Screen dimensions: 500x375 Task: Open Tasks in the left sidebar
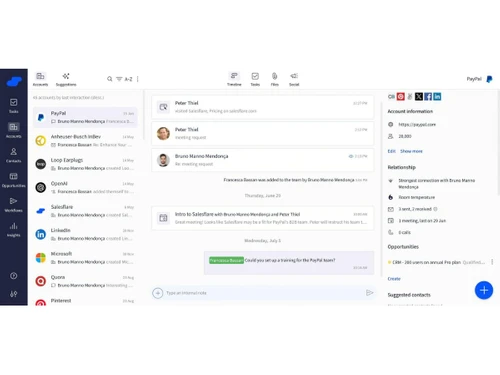click(14, 106)
